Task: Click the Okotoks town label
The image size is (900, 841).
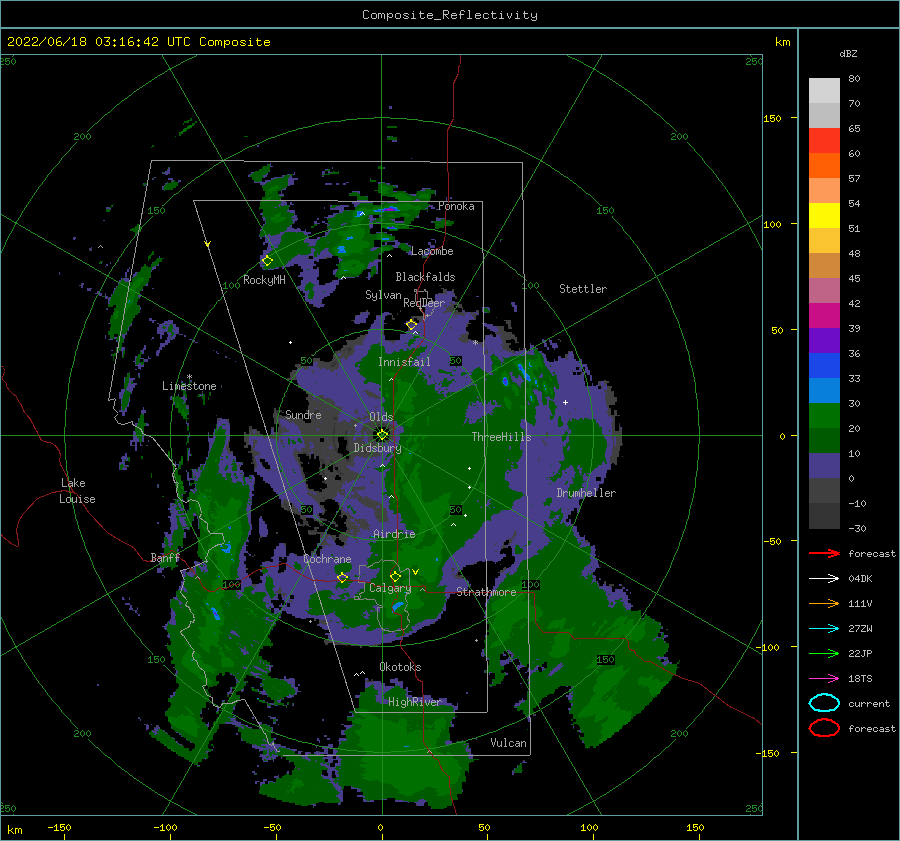Action: [400, 667]
